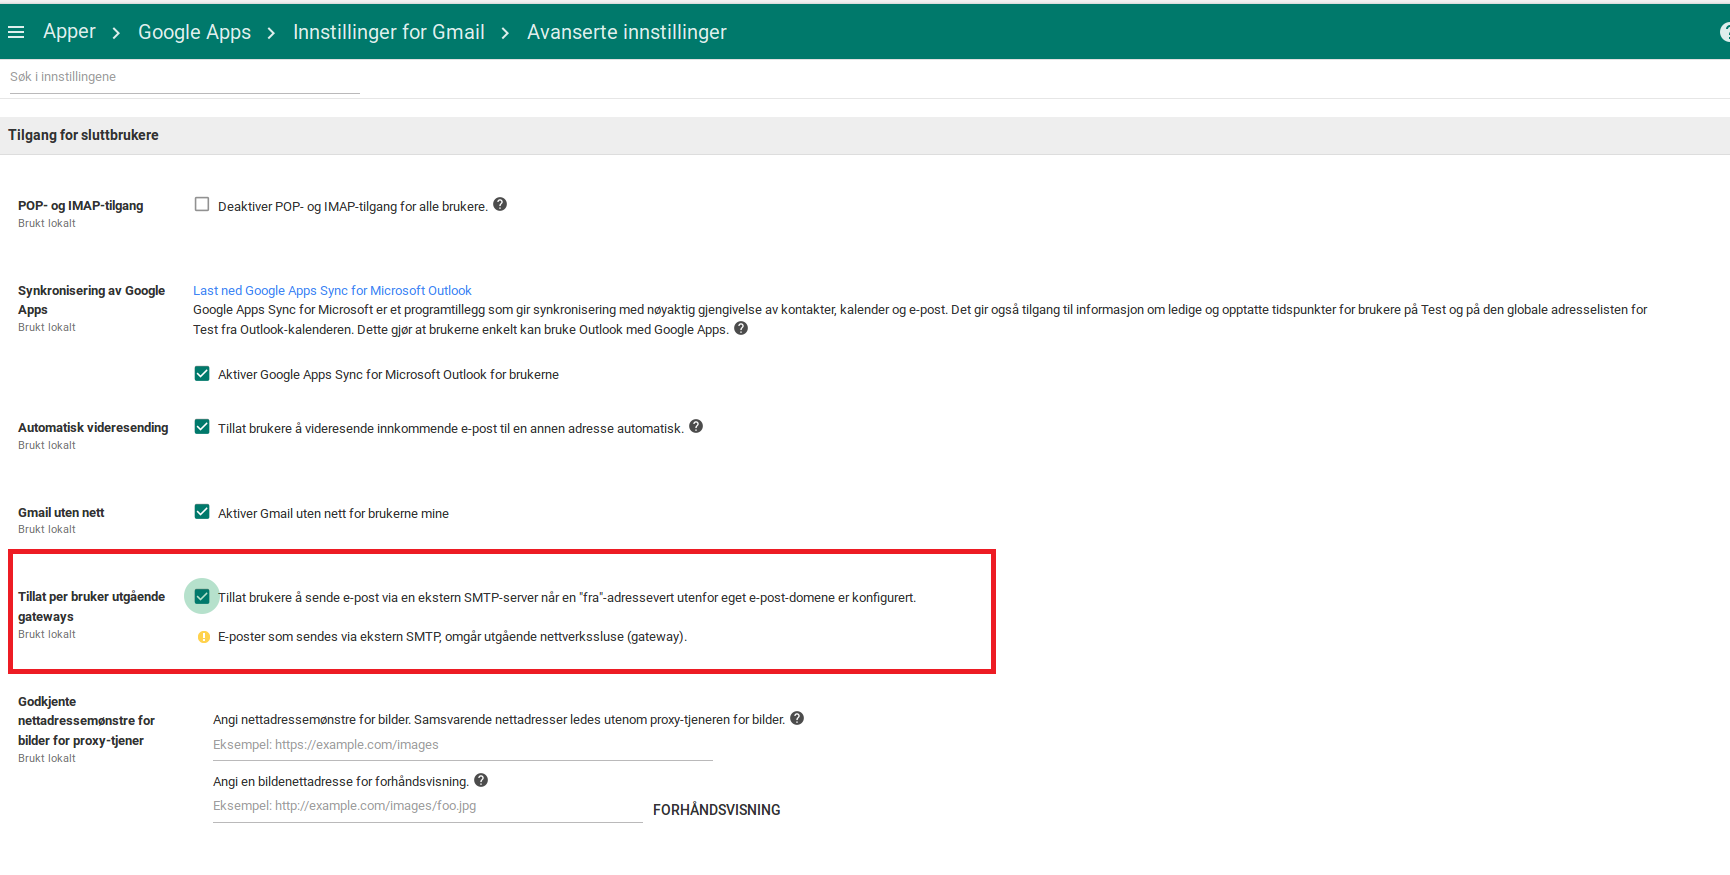Click the Automatisk videresending label

[x=93, y=427]
